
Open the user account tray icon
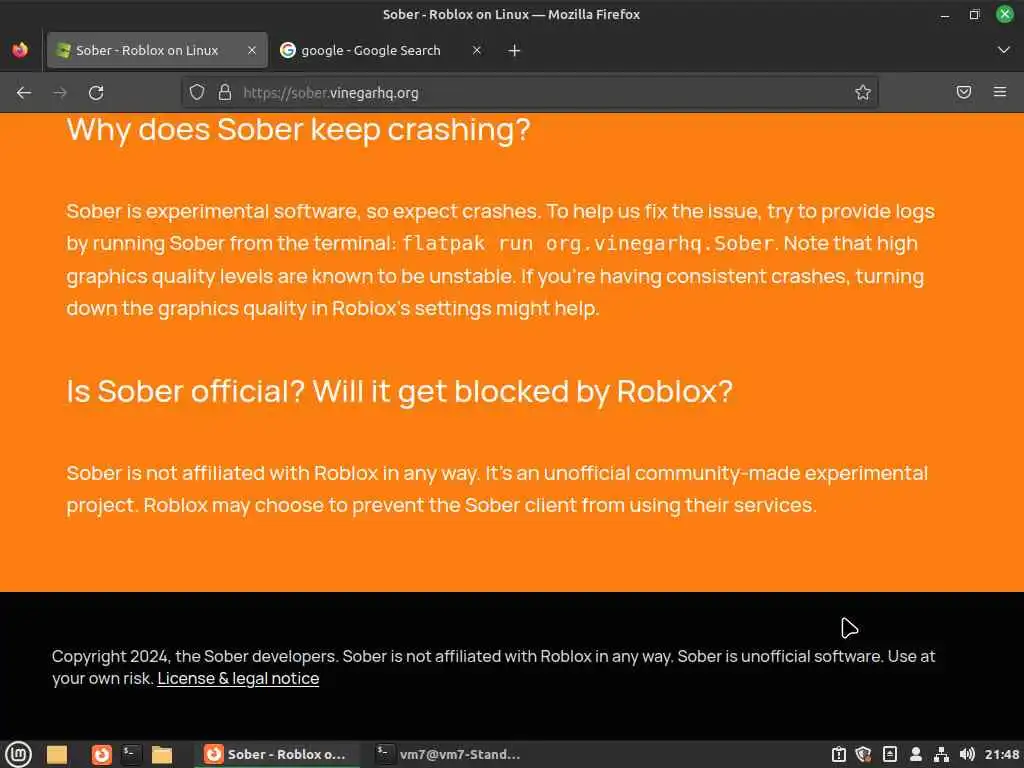916,754
